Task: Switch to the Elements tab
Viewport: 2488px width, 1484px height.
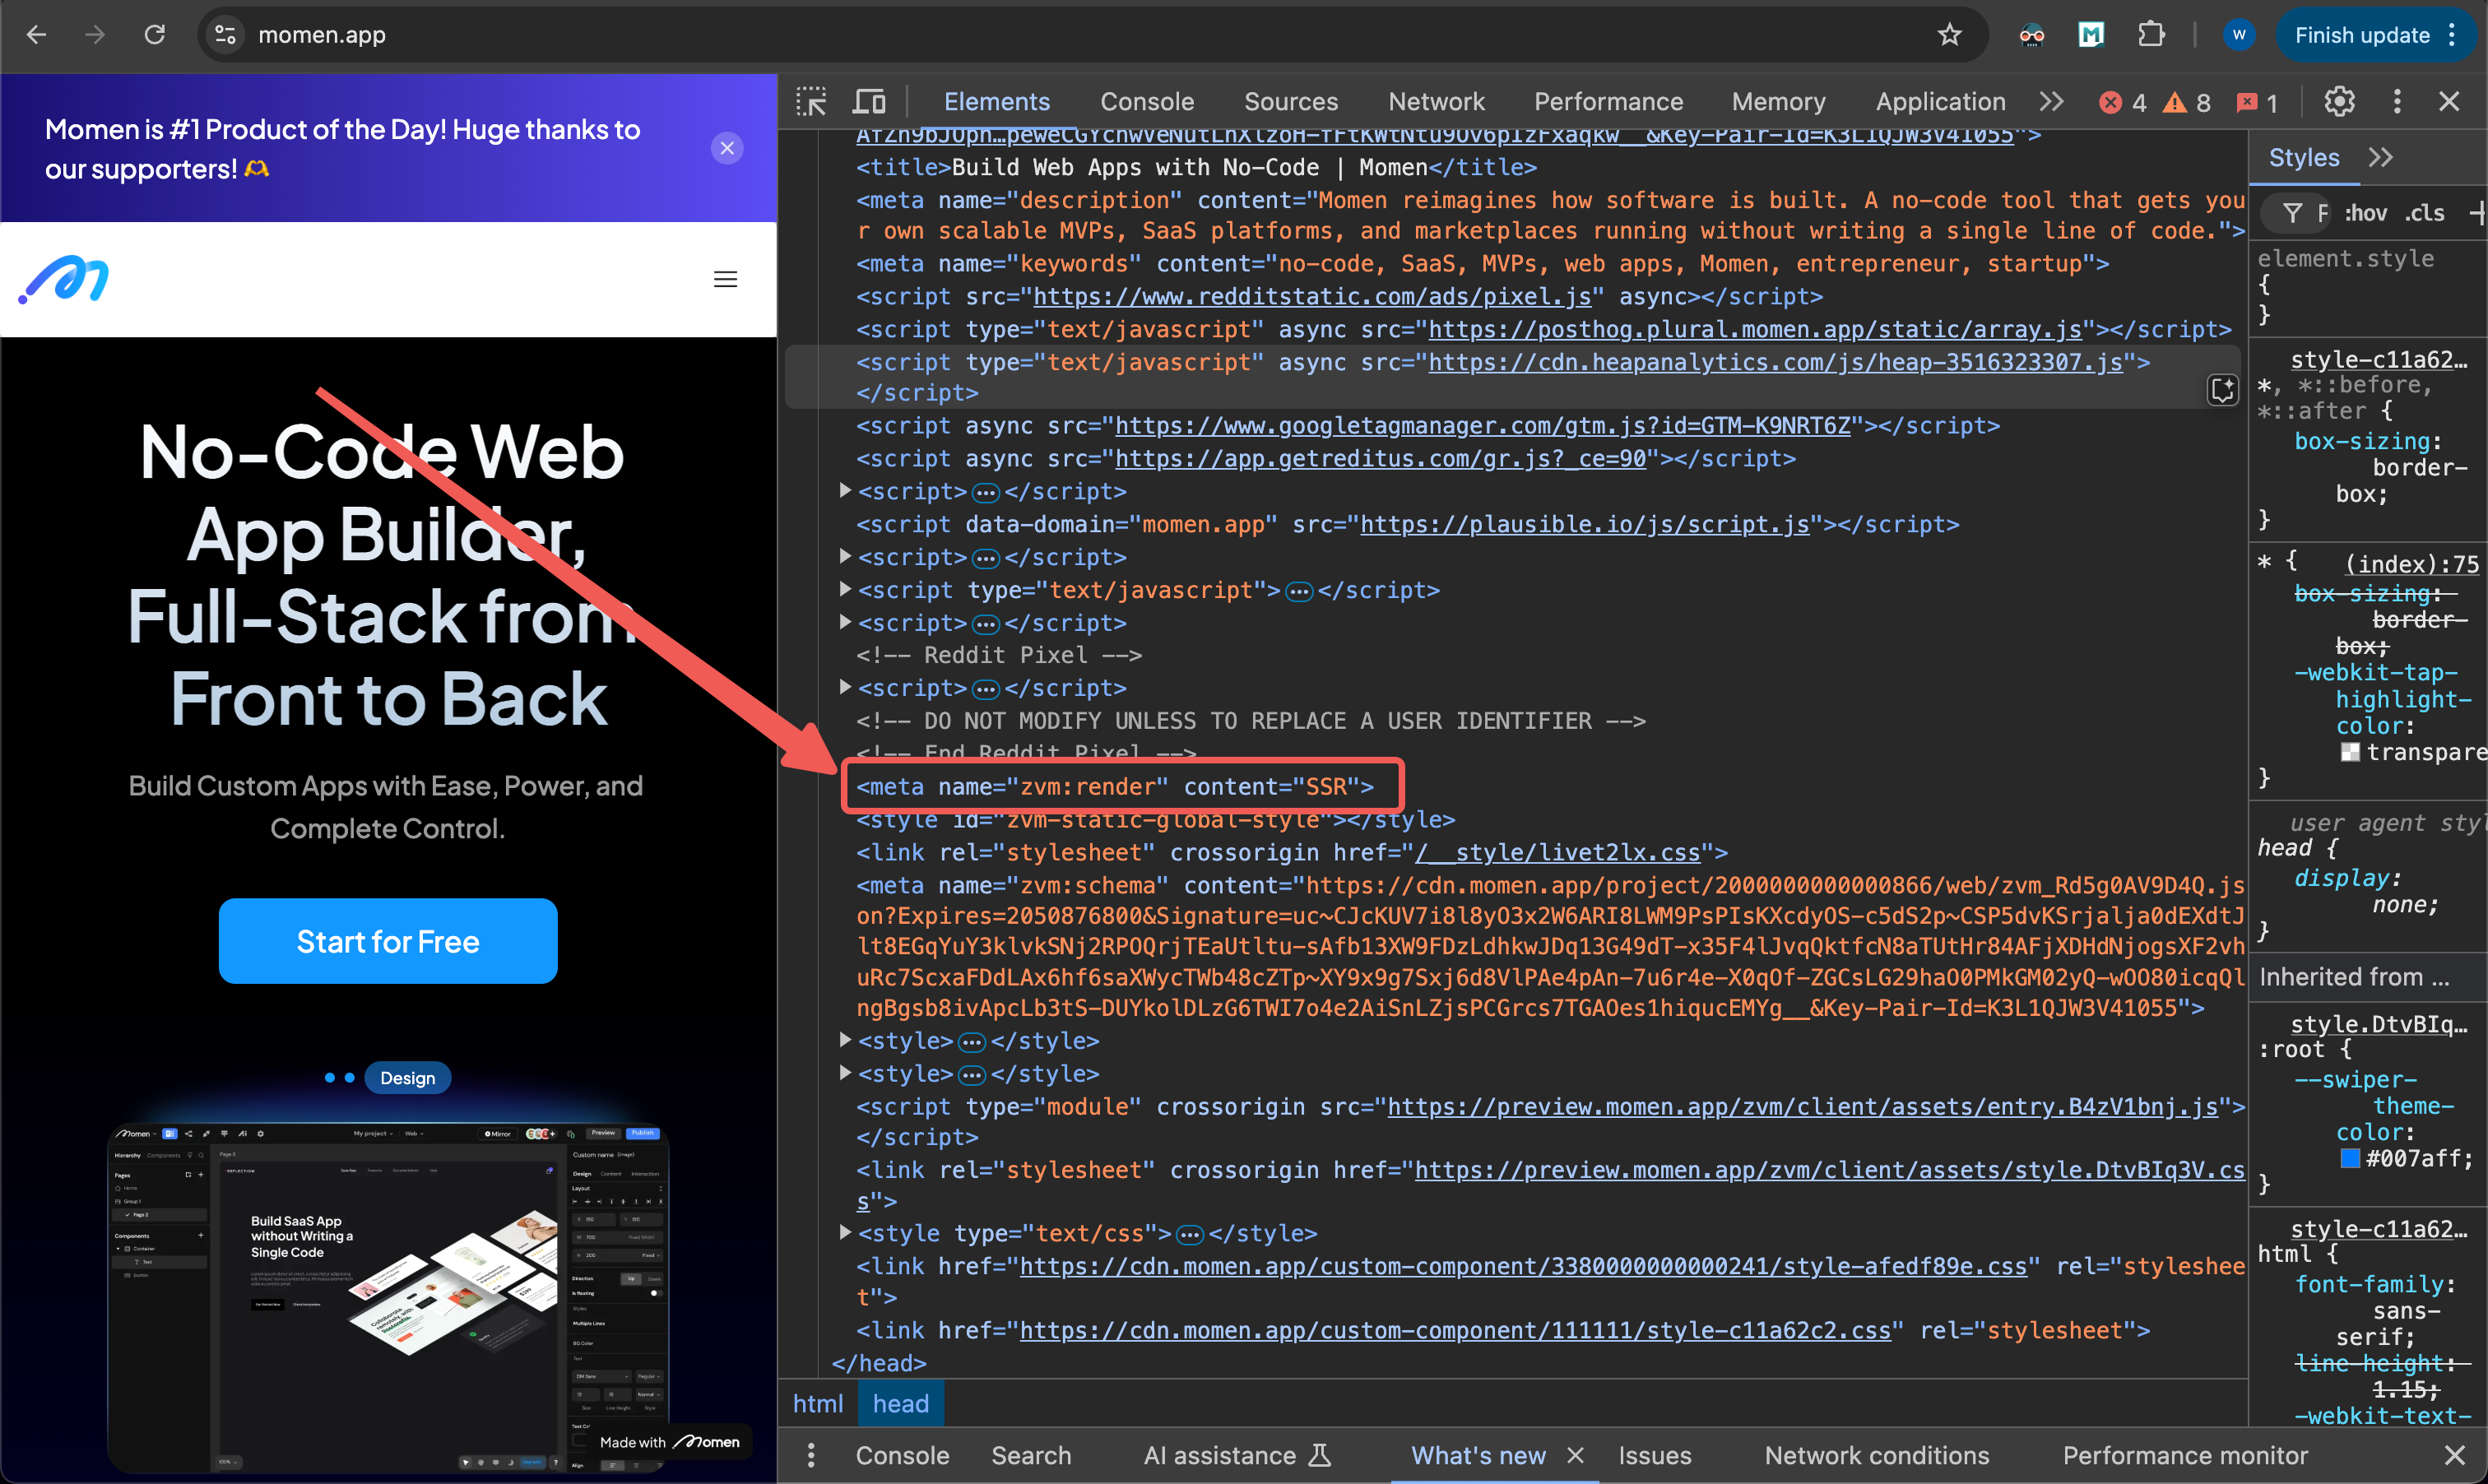Action: pyautogui.click(x=997, y=101)
